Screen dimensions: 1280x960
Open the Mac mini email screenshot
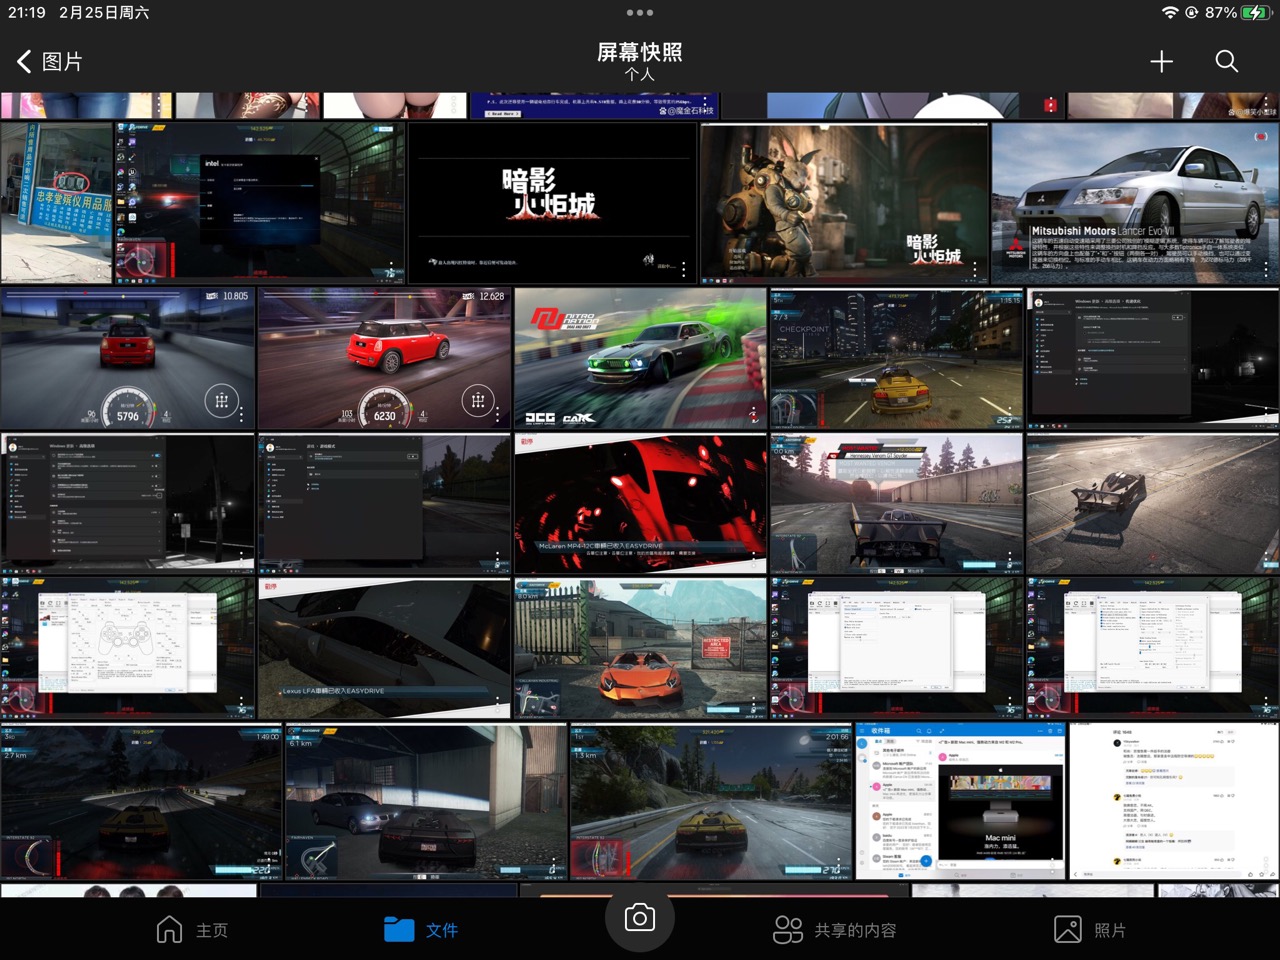[960, 801]
